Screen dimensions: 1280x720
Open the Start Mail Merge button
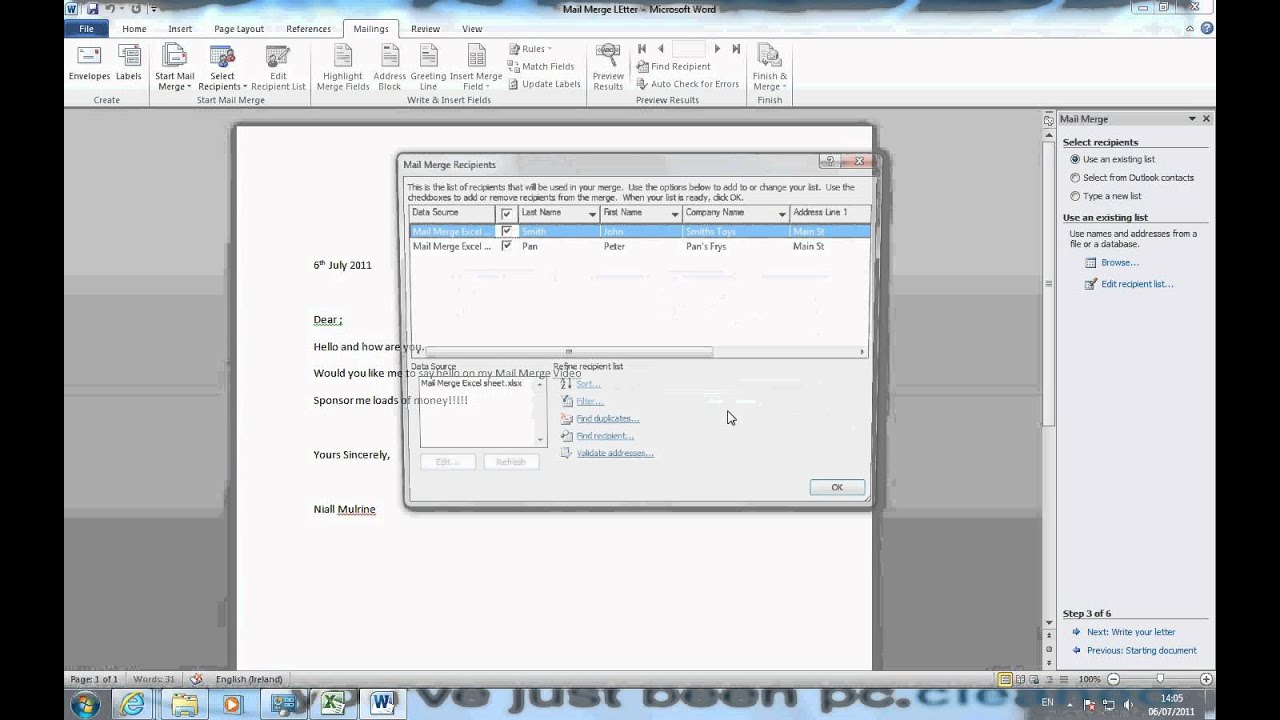pos(174,68)
